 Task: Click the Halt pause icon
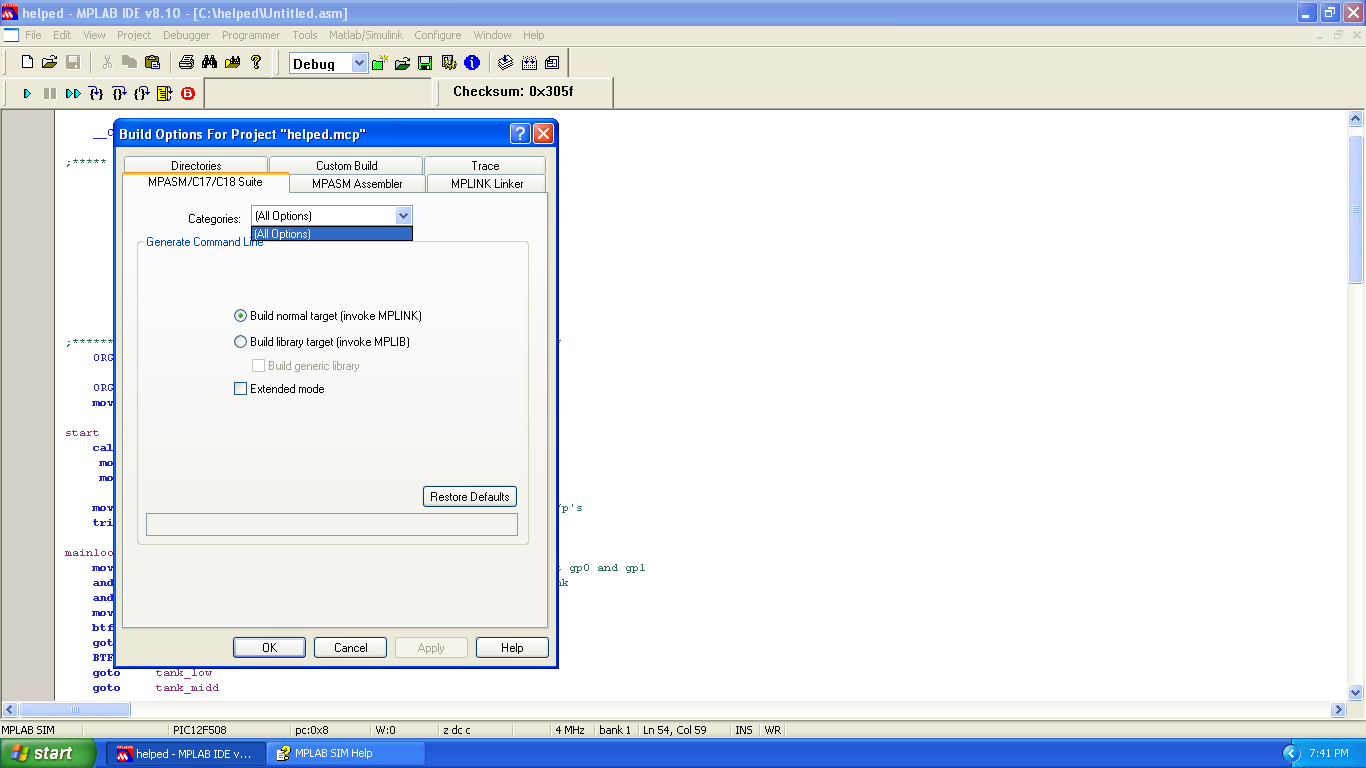(50, 93)
